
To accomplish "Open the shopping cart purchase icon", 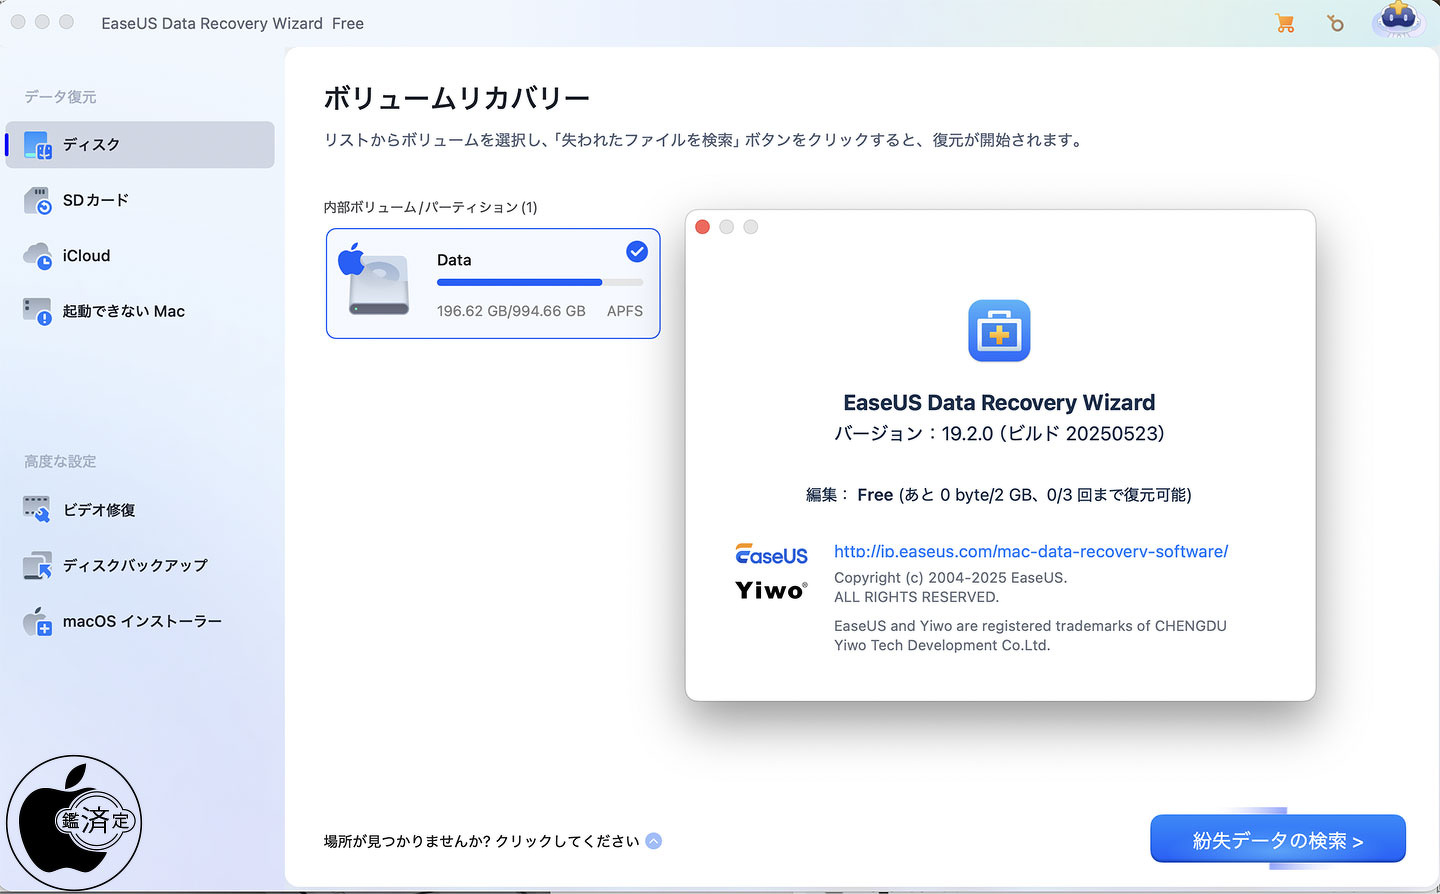I will point(1285,23).
